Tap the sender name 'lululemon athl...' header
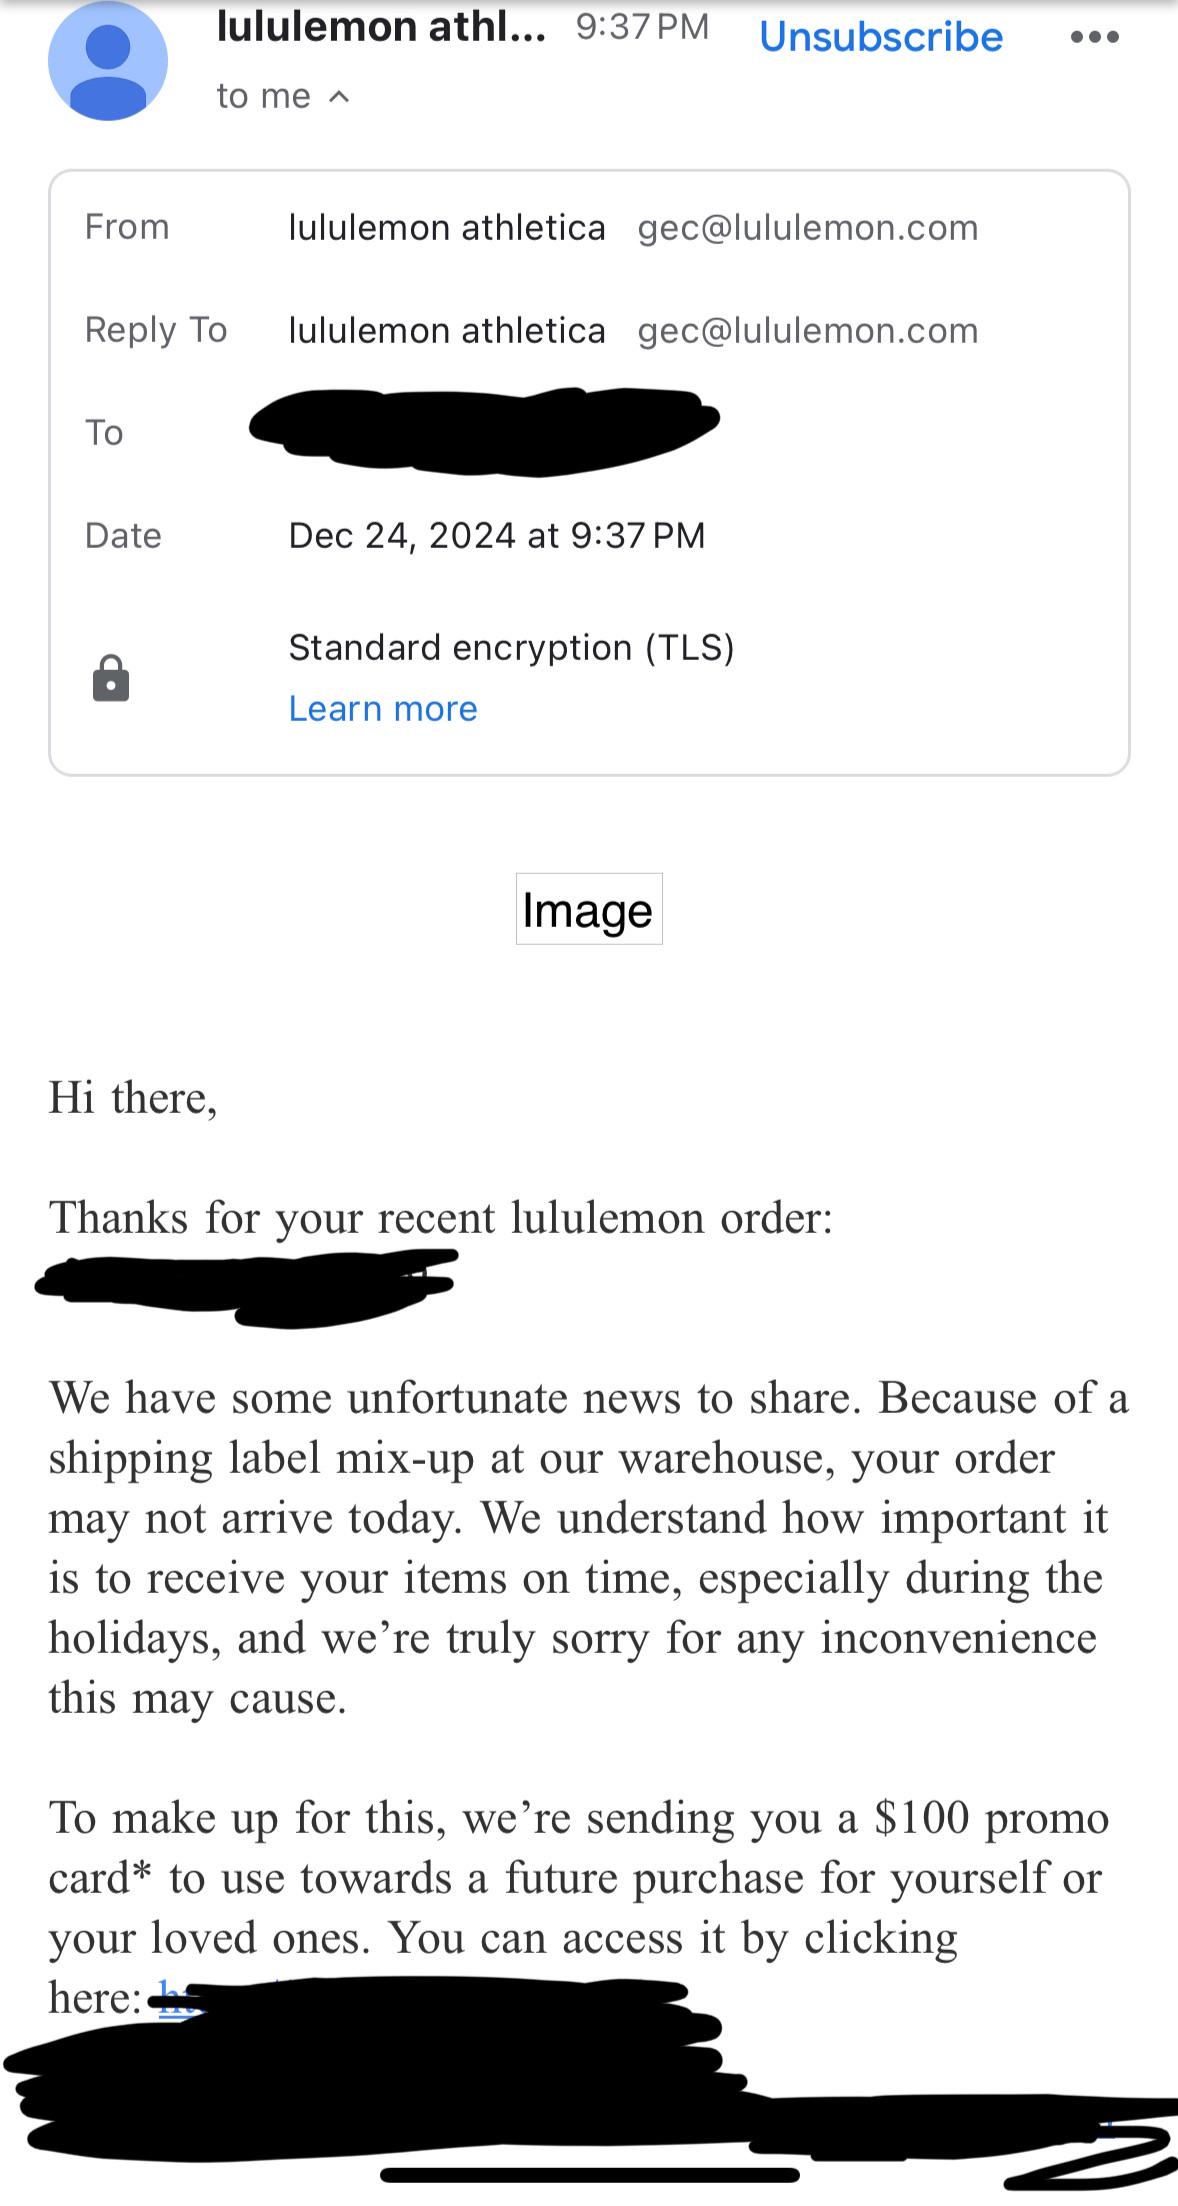This screenshot has height=2206, width=1178. [x=381, y=27]
